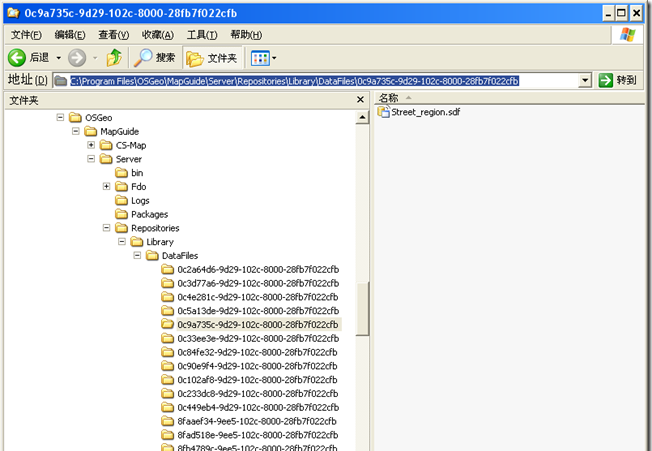Select folder 0c84fe32-9d29-102c-8000-28fb7f022cfb

[x=257, y=352]
